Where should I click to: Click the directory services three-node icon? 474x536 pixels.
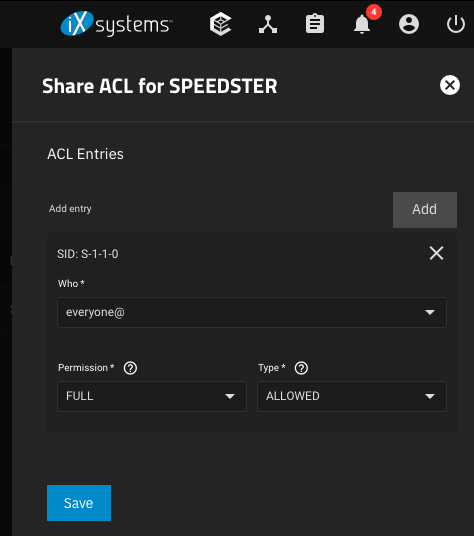coord(268,24)
